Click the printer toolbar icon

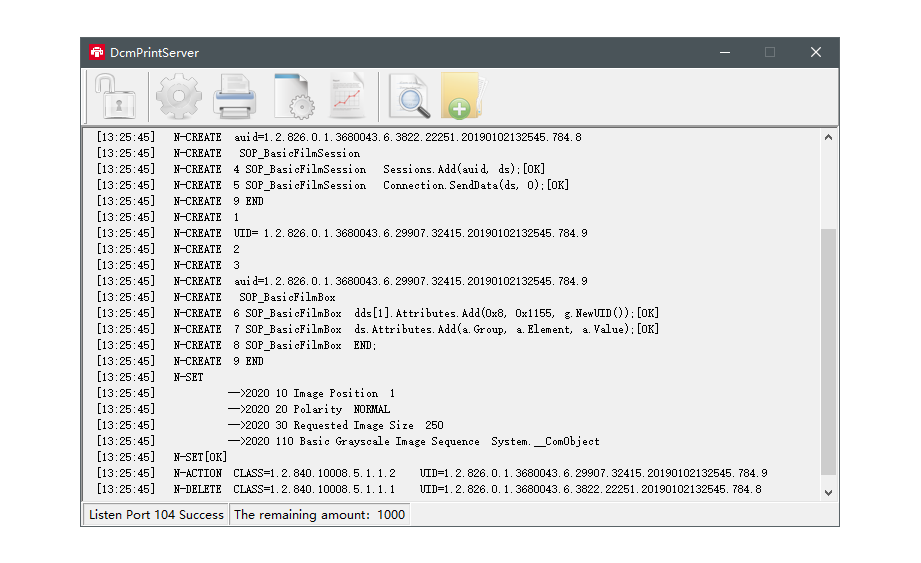[x=234, y=96]
